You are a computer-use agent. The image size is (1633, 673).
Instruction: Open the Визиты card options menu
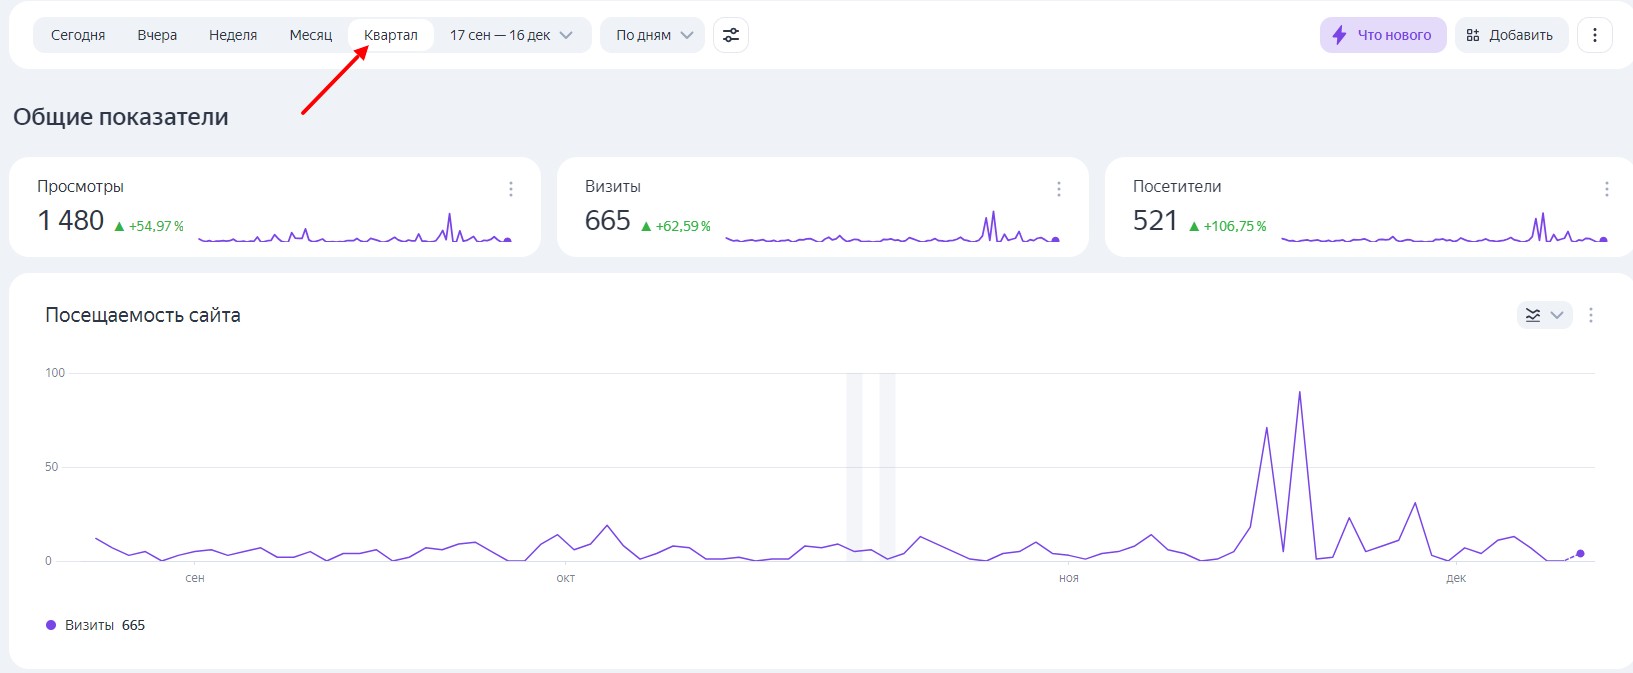[1059, 189]
